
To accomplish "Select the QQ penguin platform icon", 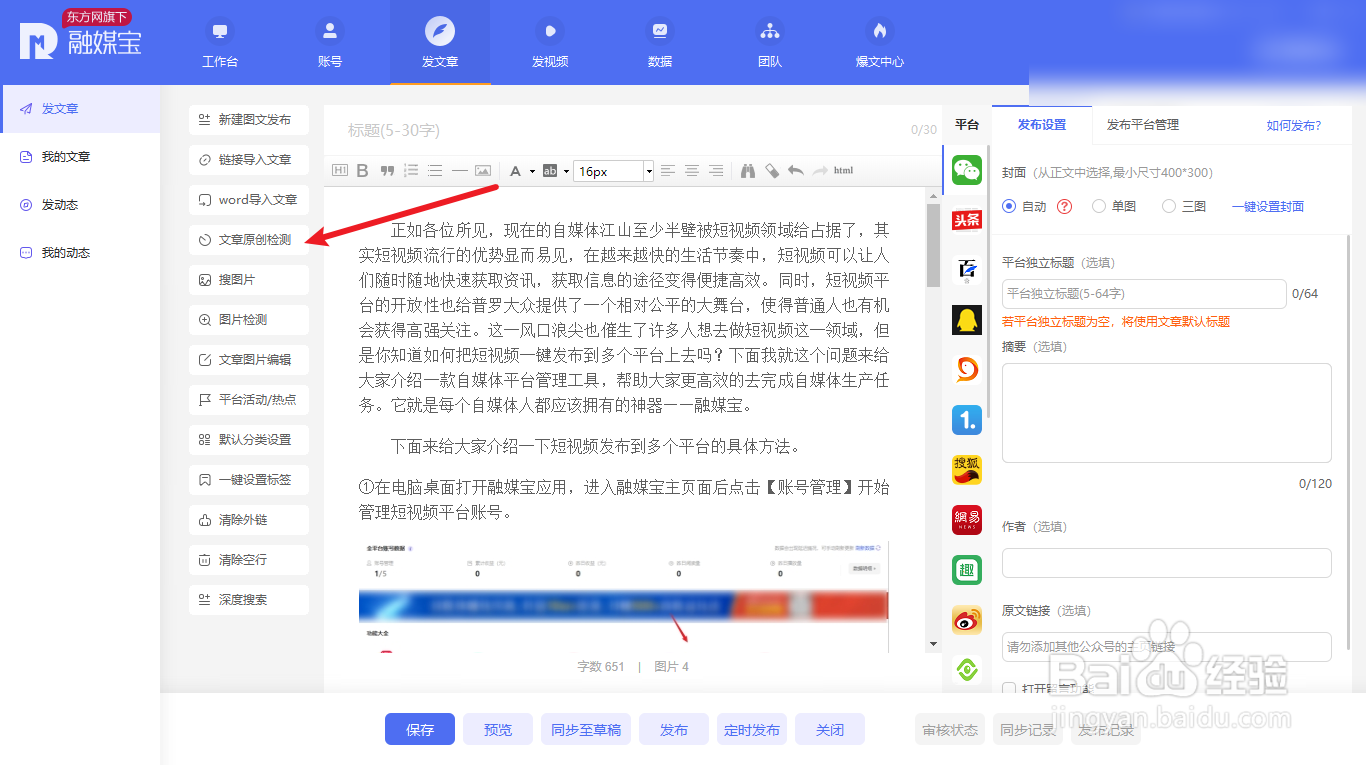I will click(967, 320).
